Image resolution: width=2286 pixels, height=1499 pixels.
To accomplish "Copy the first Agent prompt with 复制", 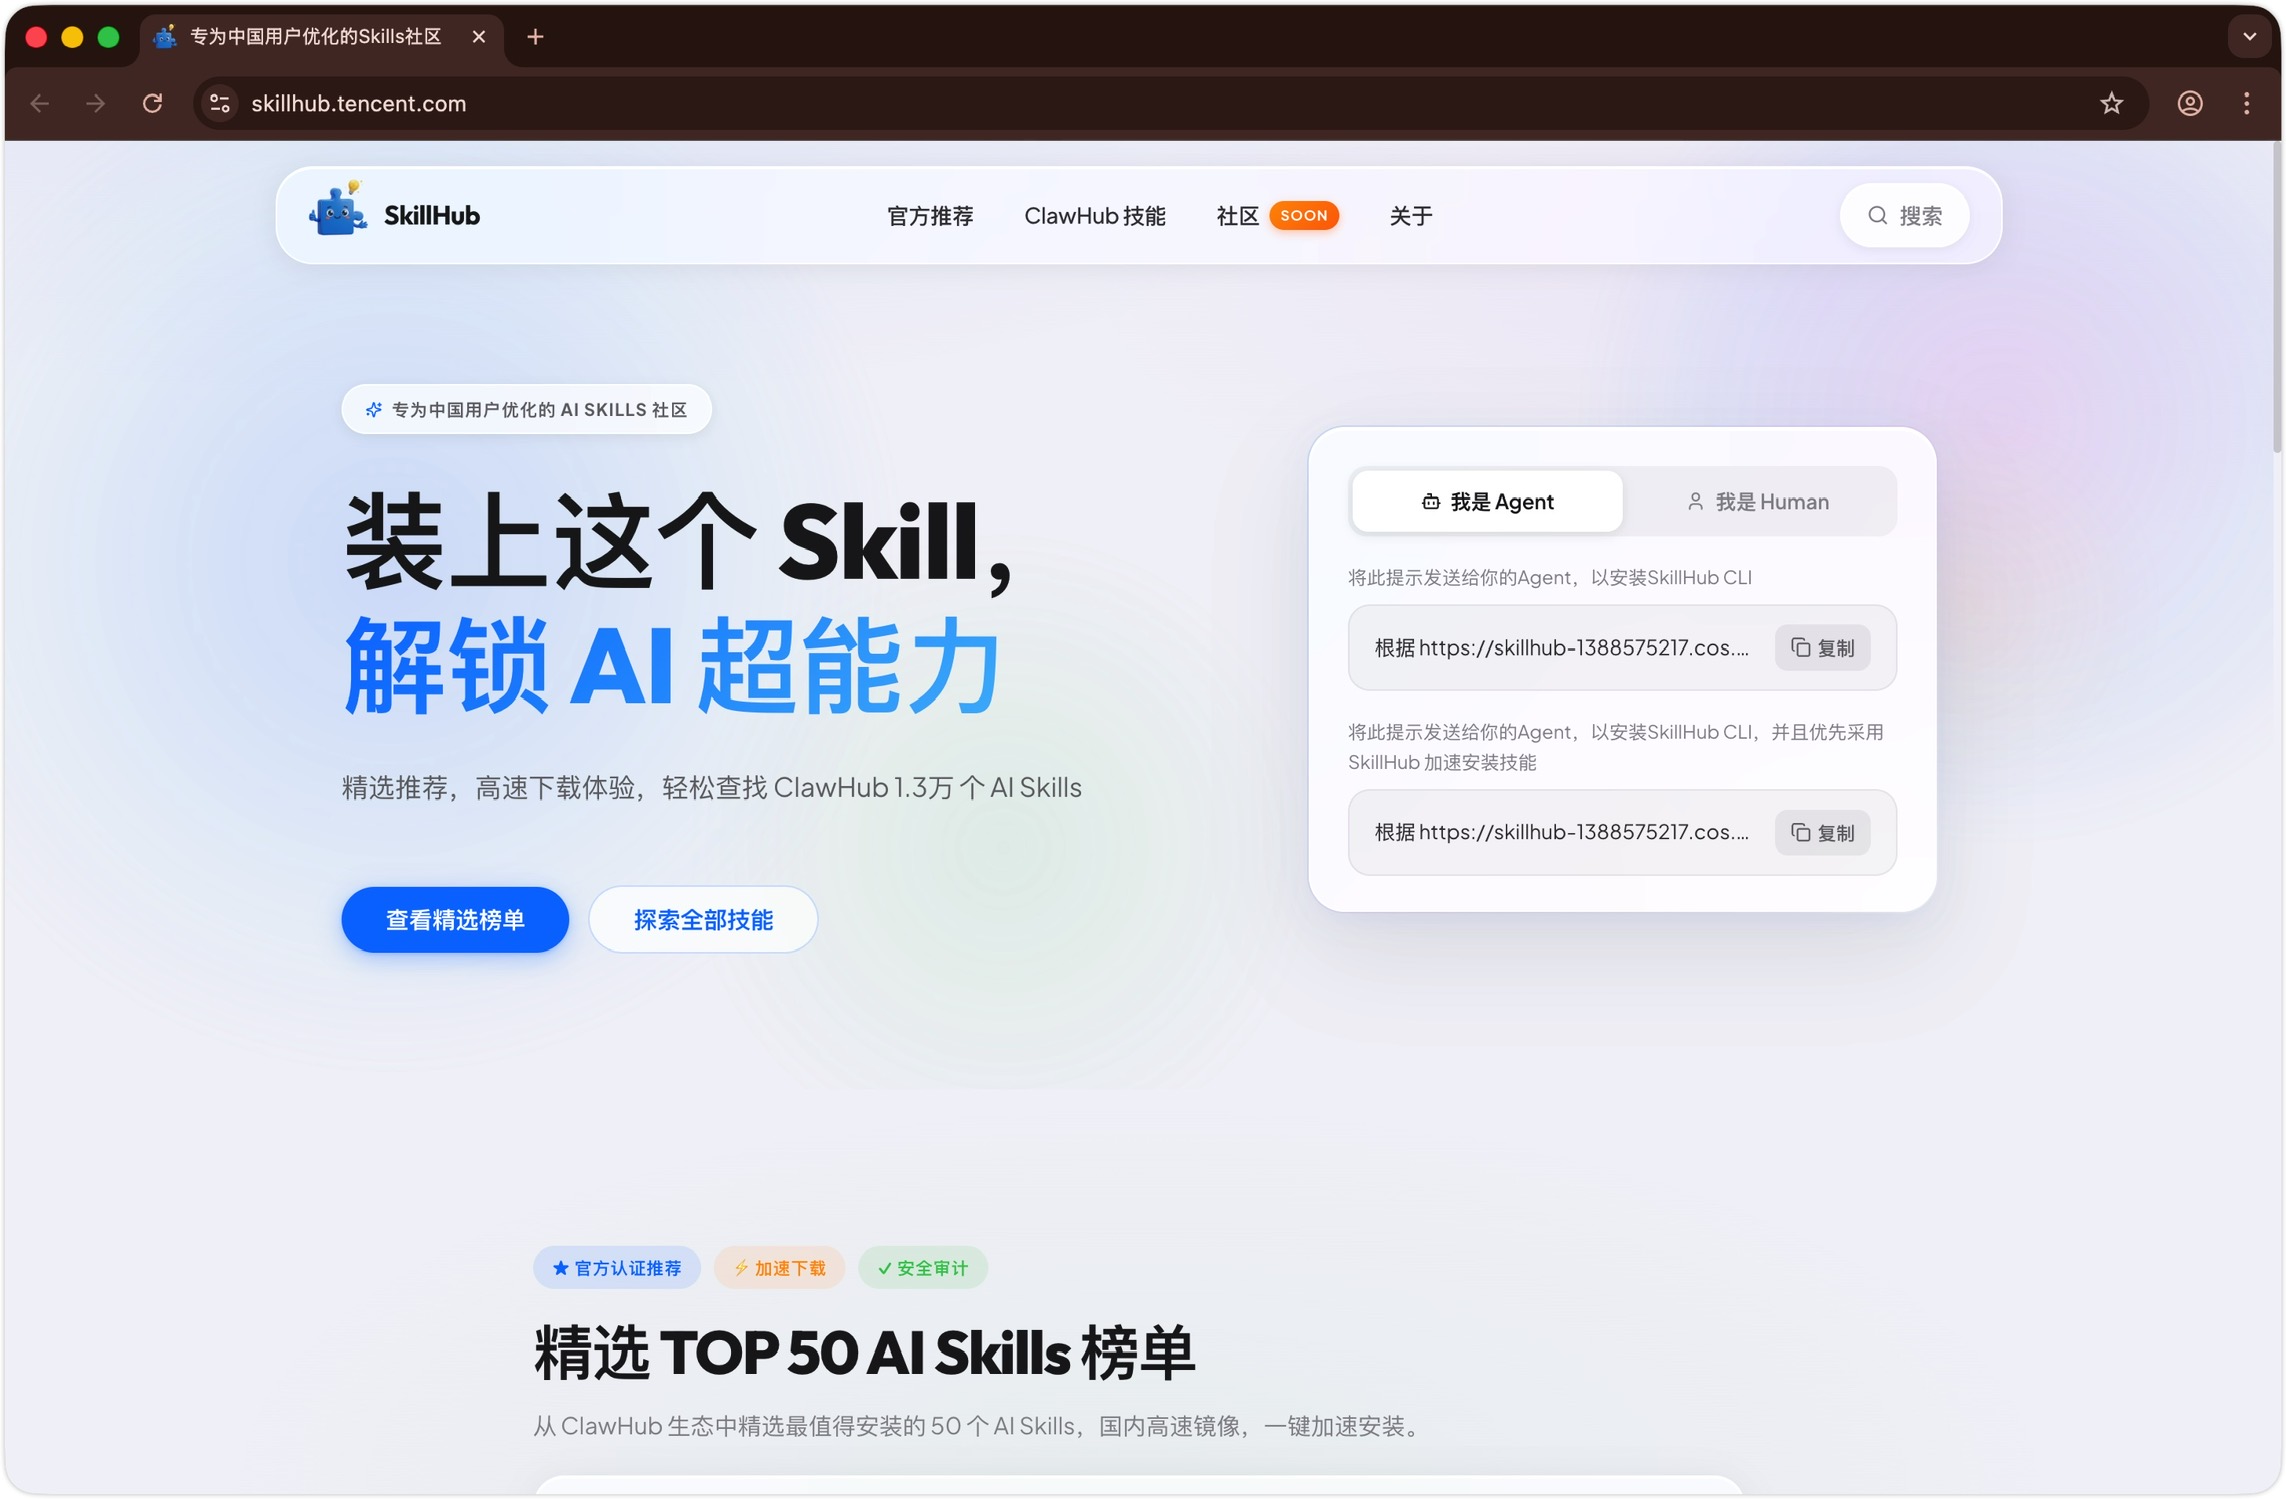I will tap(1821, 647).
